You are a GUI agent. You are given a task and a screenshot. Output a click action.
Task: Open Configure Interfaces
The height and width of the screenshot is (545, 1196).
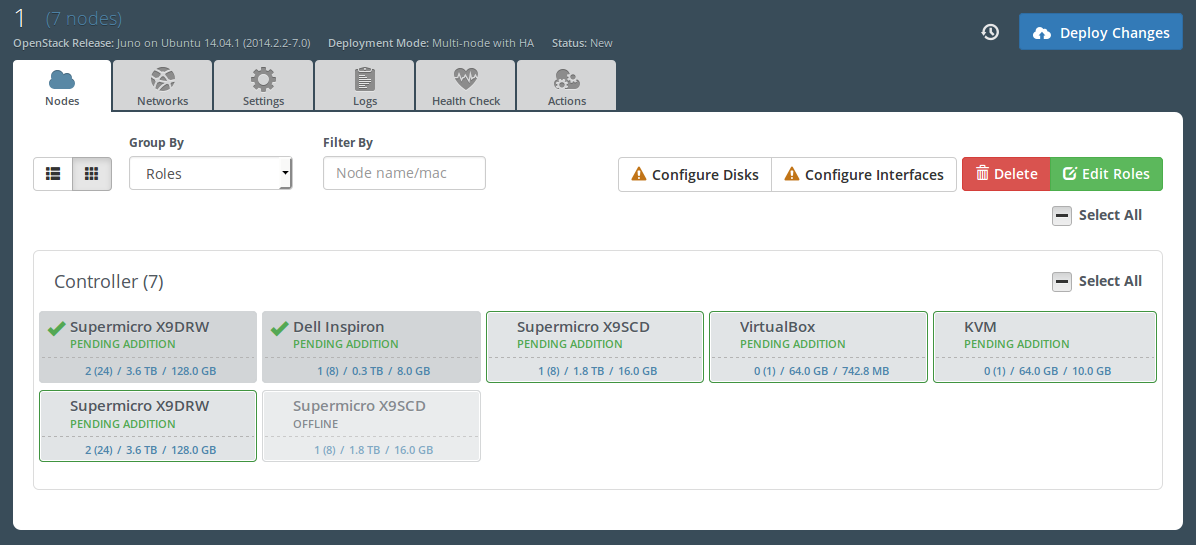point(864,174)
